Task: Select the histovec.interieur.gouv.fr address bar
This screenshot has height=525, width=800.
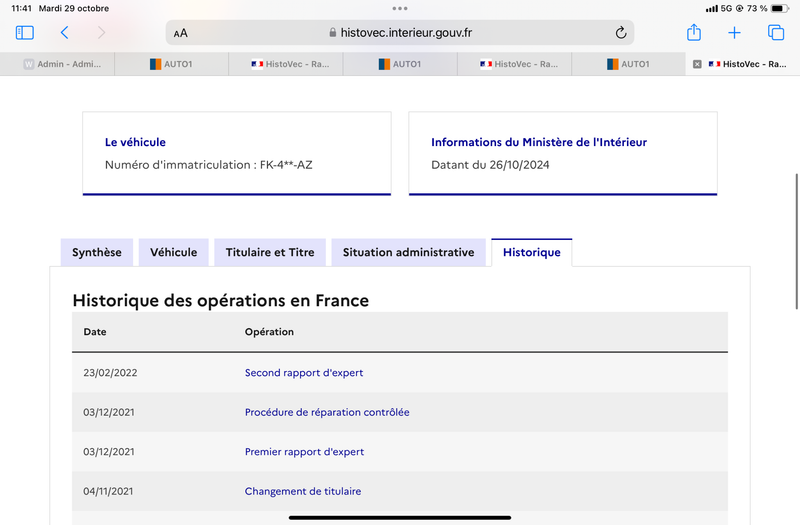Action: point(400,33)
